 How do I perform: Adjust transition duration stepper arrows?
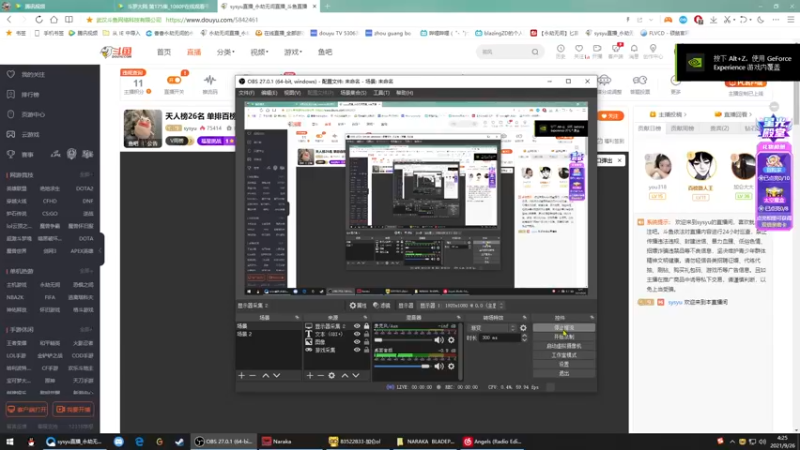pyautogui.click(x=524, y=337)
